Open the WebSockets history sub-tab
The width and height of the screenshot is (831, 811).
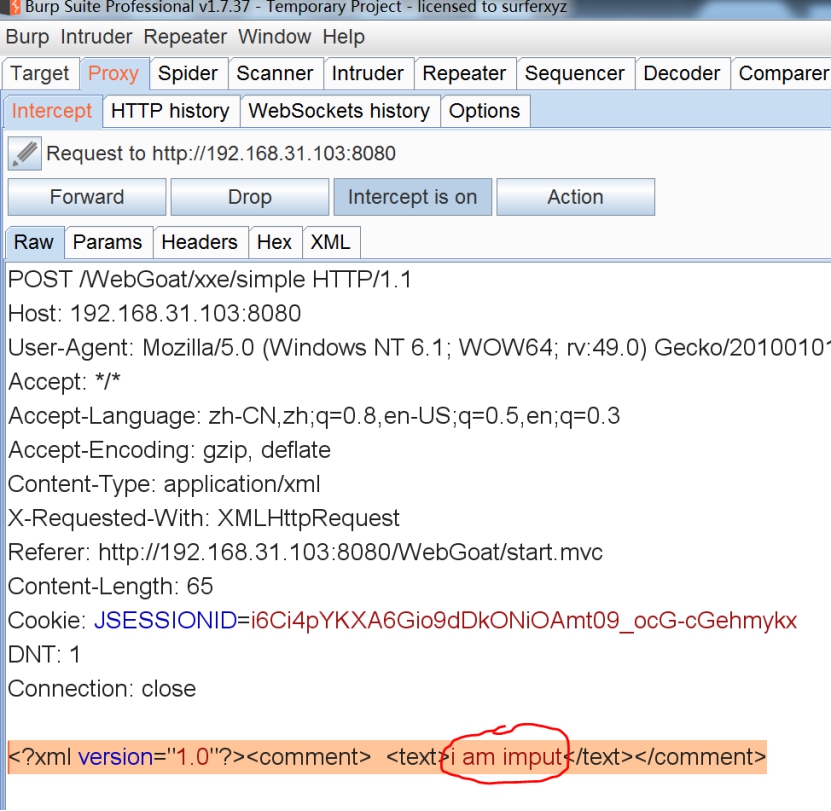(339, 111)
